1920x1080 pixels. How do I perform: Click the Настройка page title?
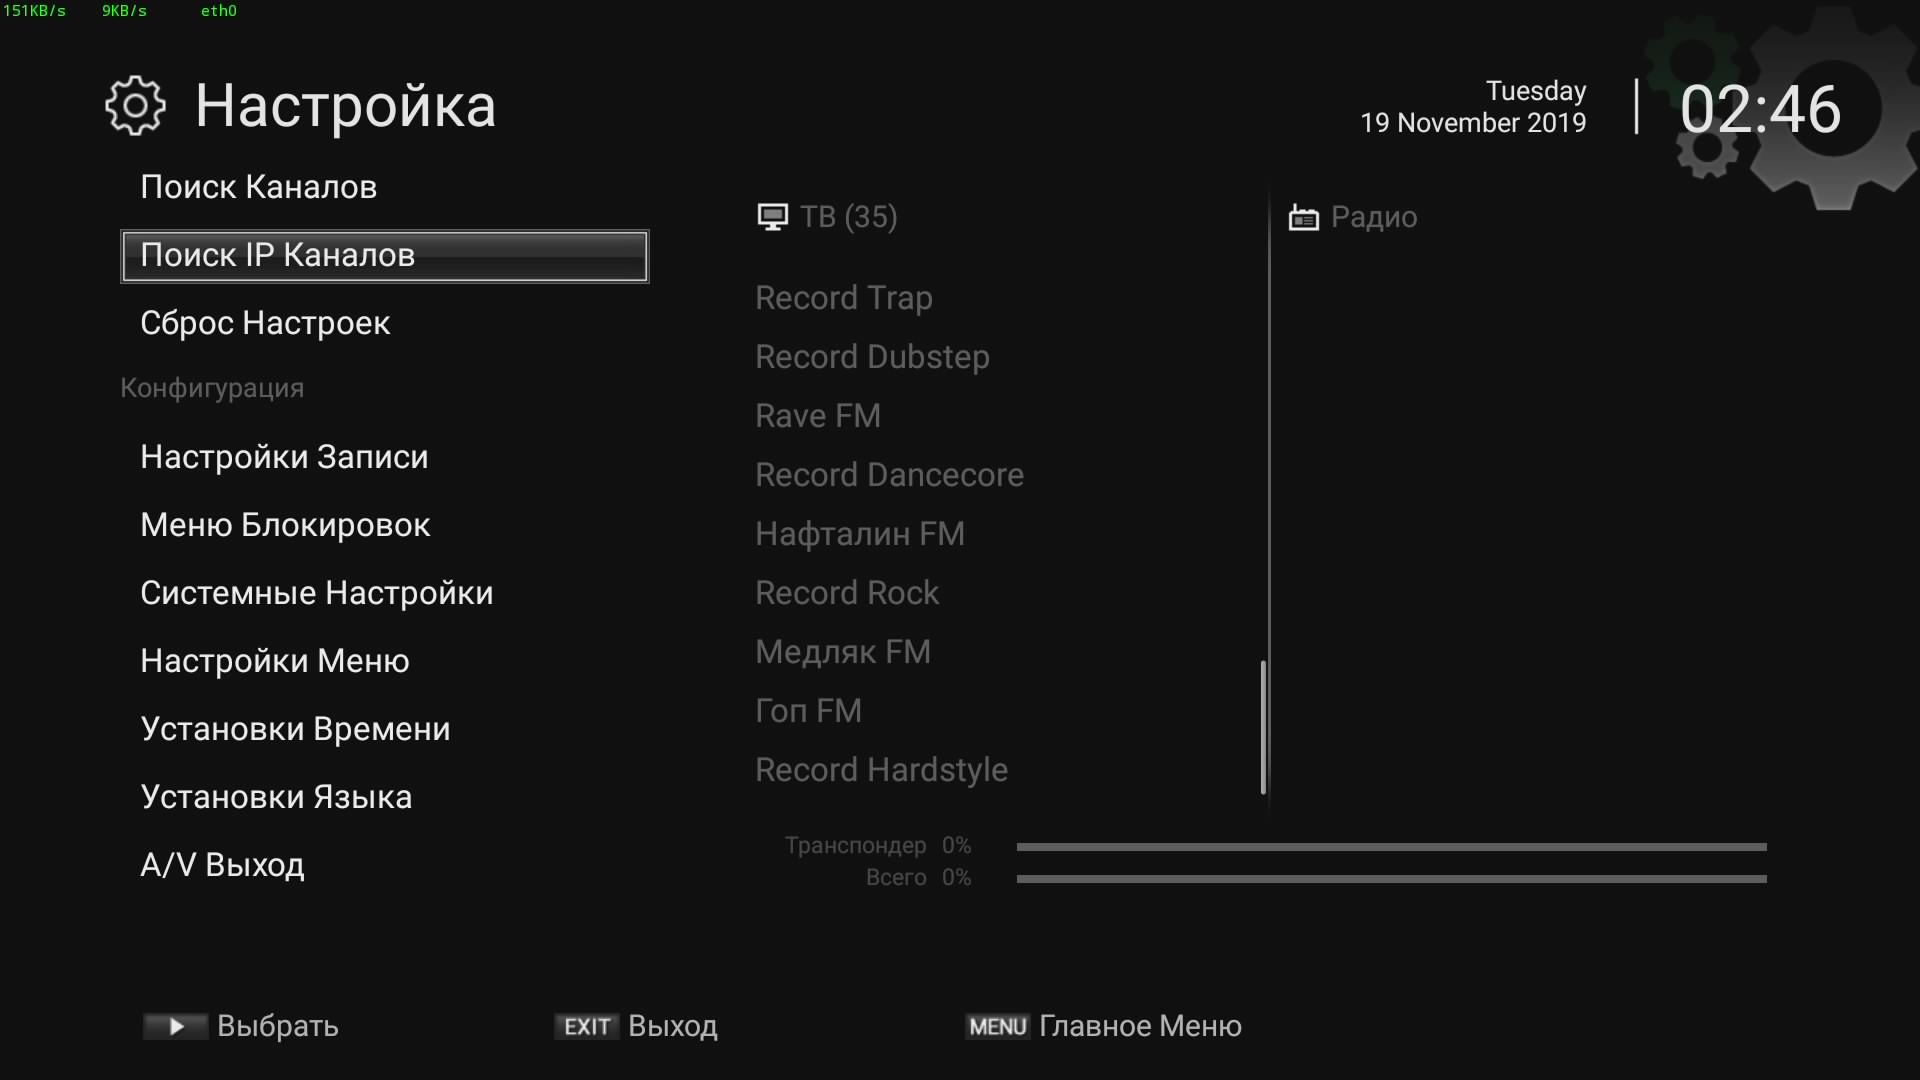tap(345, 106)
